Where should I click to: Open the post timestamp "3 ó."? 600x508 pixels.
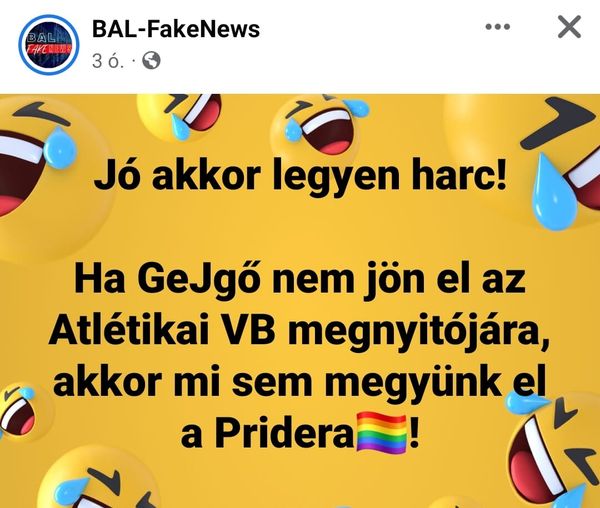[108, 61]
